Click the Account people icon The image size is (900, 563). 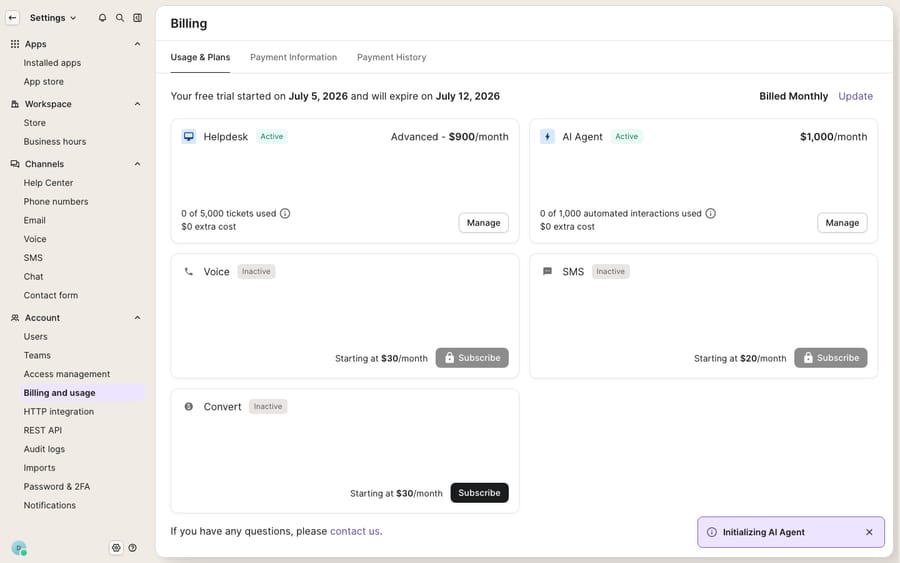tap(15, 317)
